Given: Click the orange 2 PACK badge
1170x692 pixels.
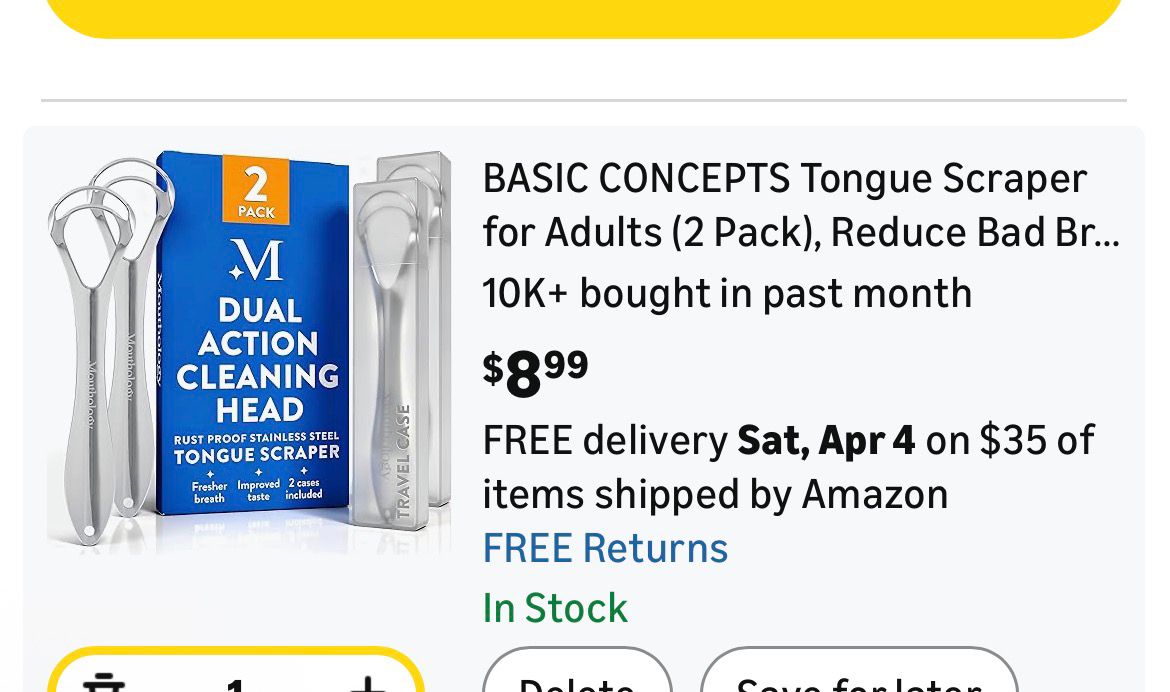Looking at the screenshot, I should [256, 188].
